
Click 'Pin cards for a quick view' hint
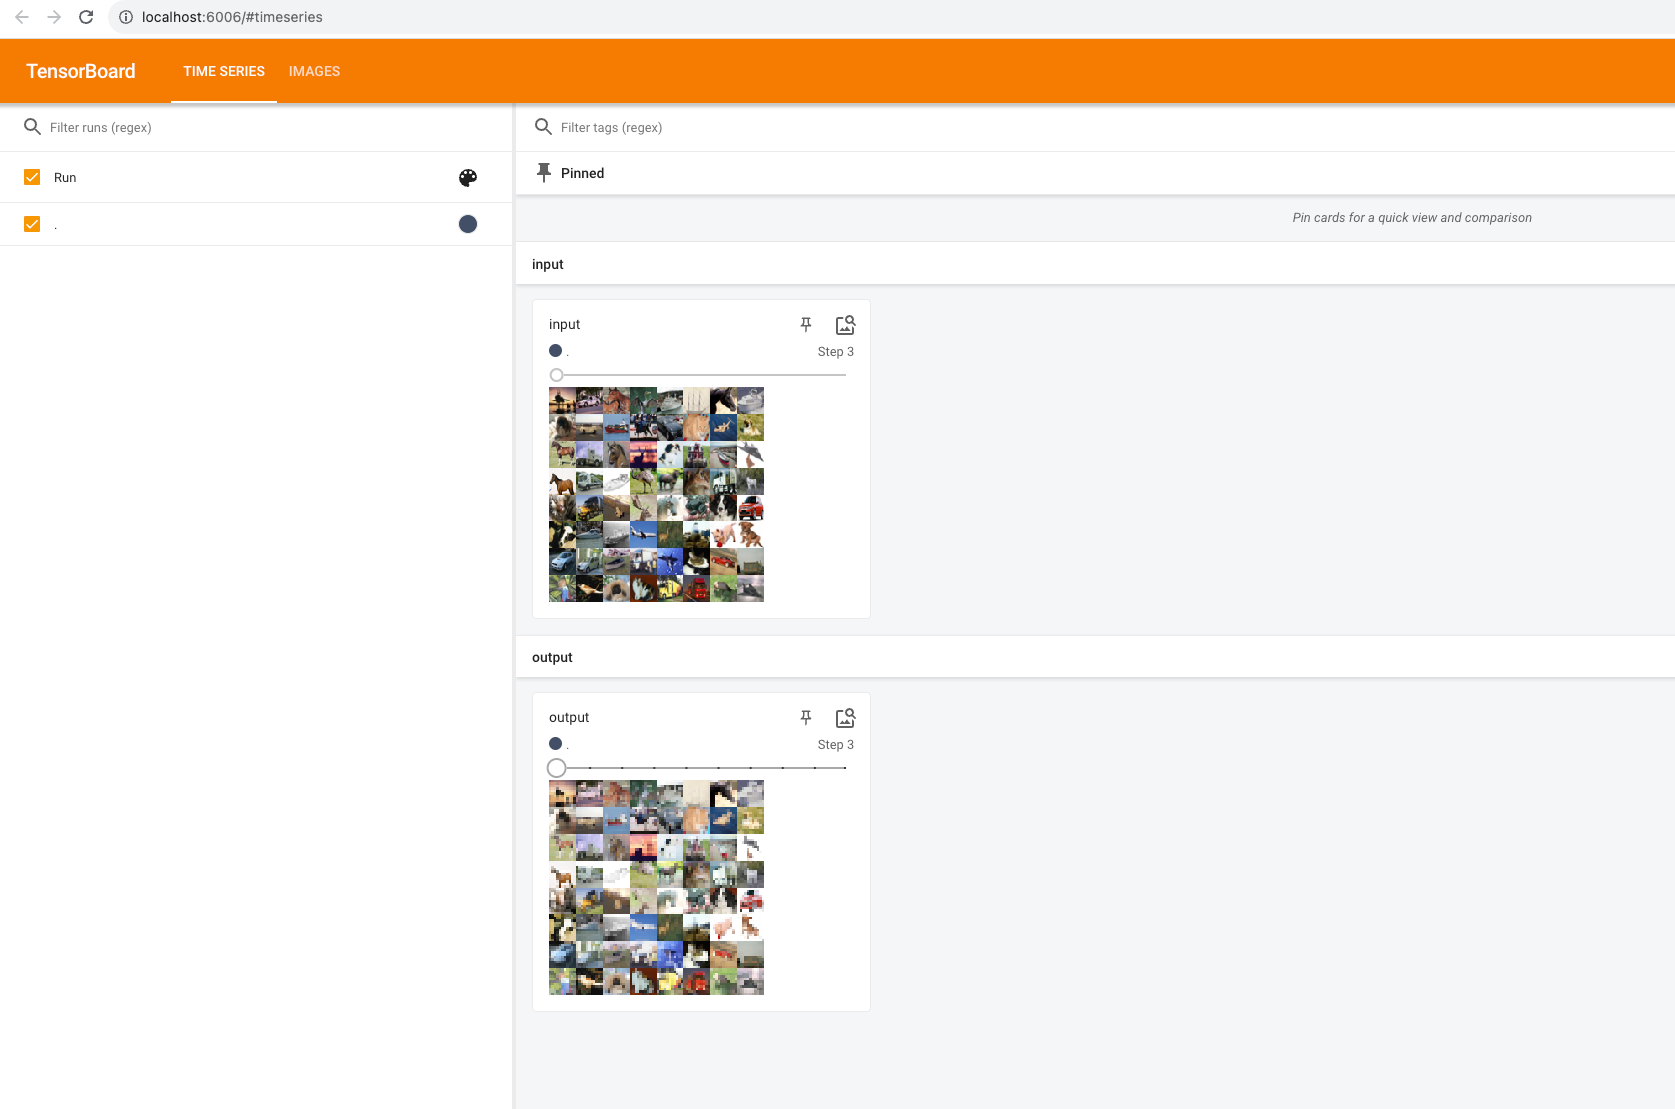tap(1412, 217)
